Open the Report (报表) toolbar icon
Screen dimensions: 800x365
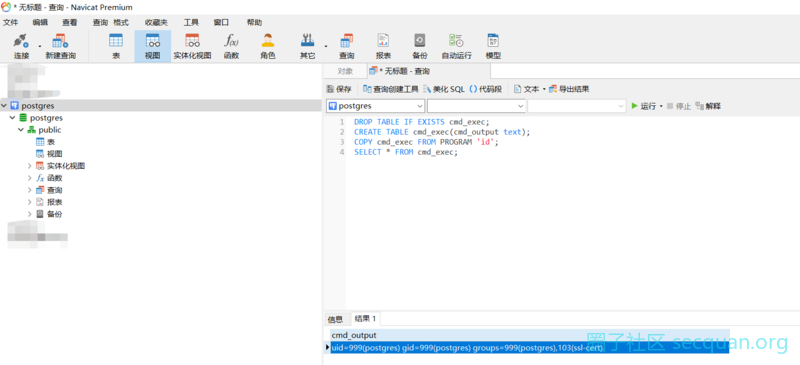383,47
